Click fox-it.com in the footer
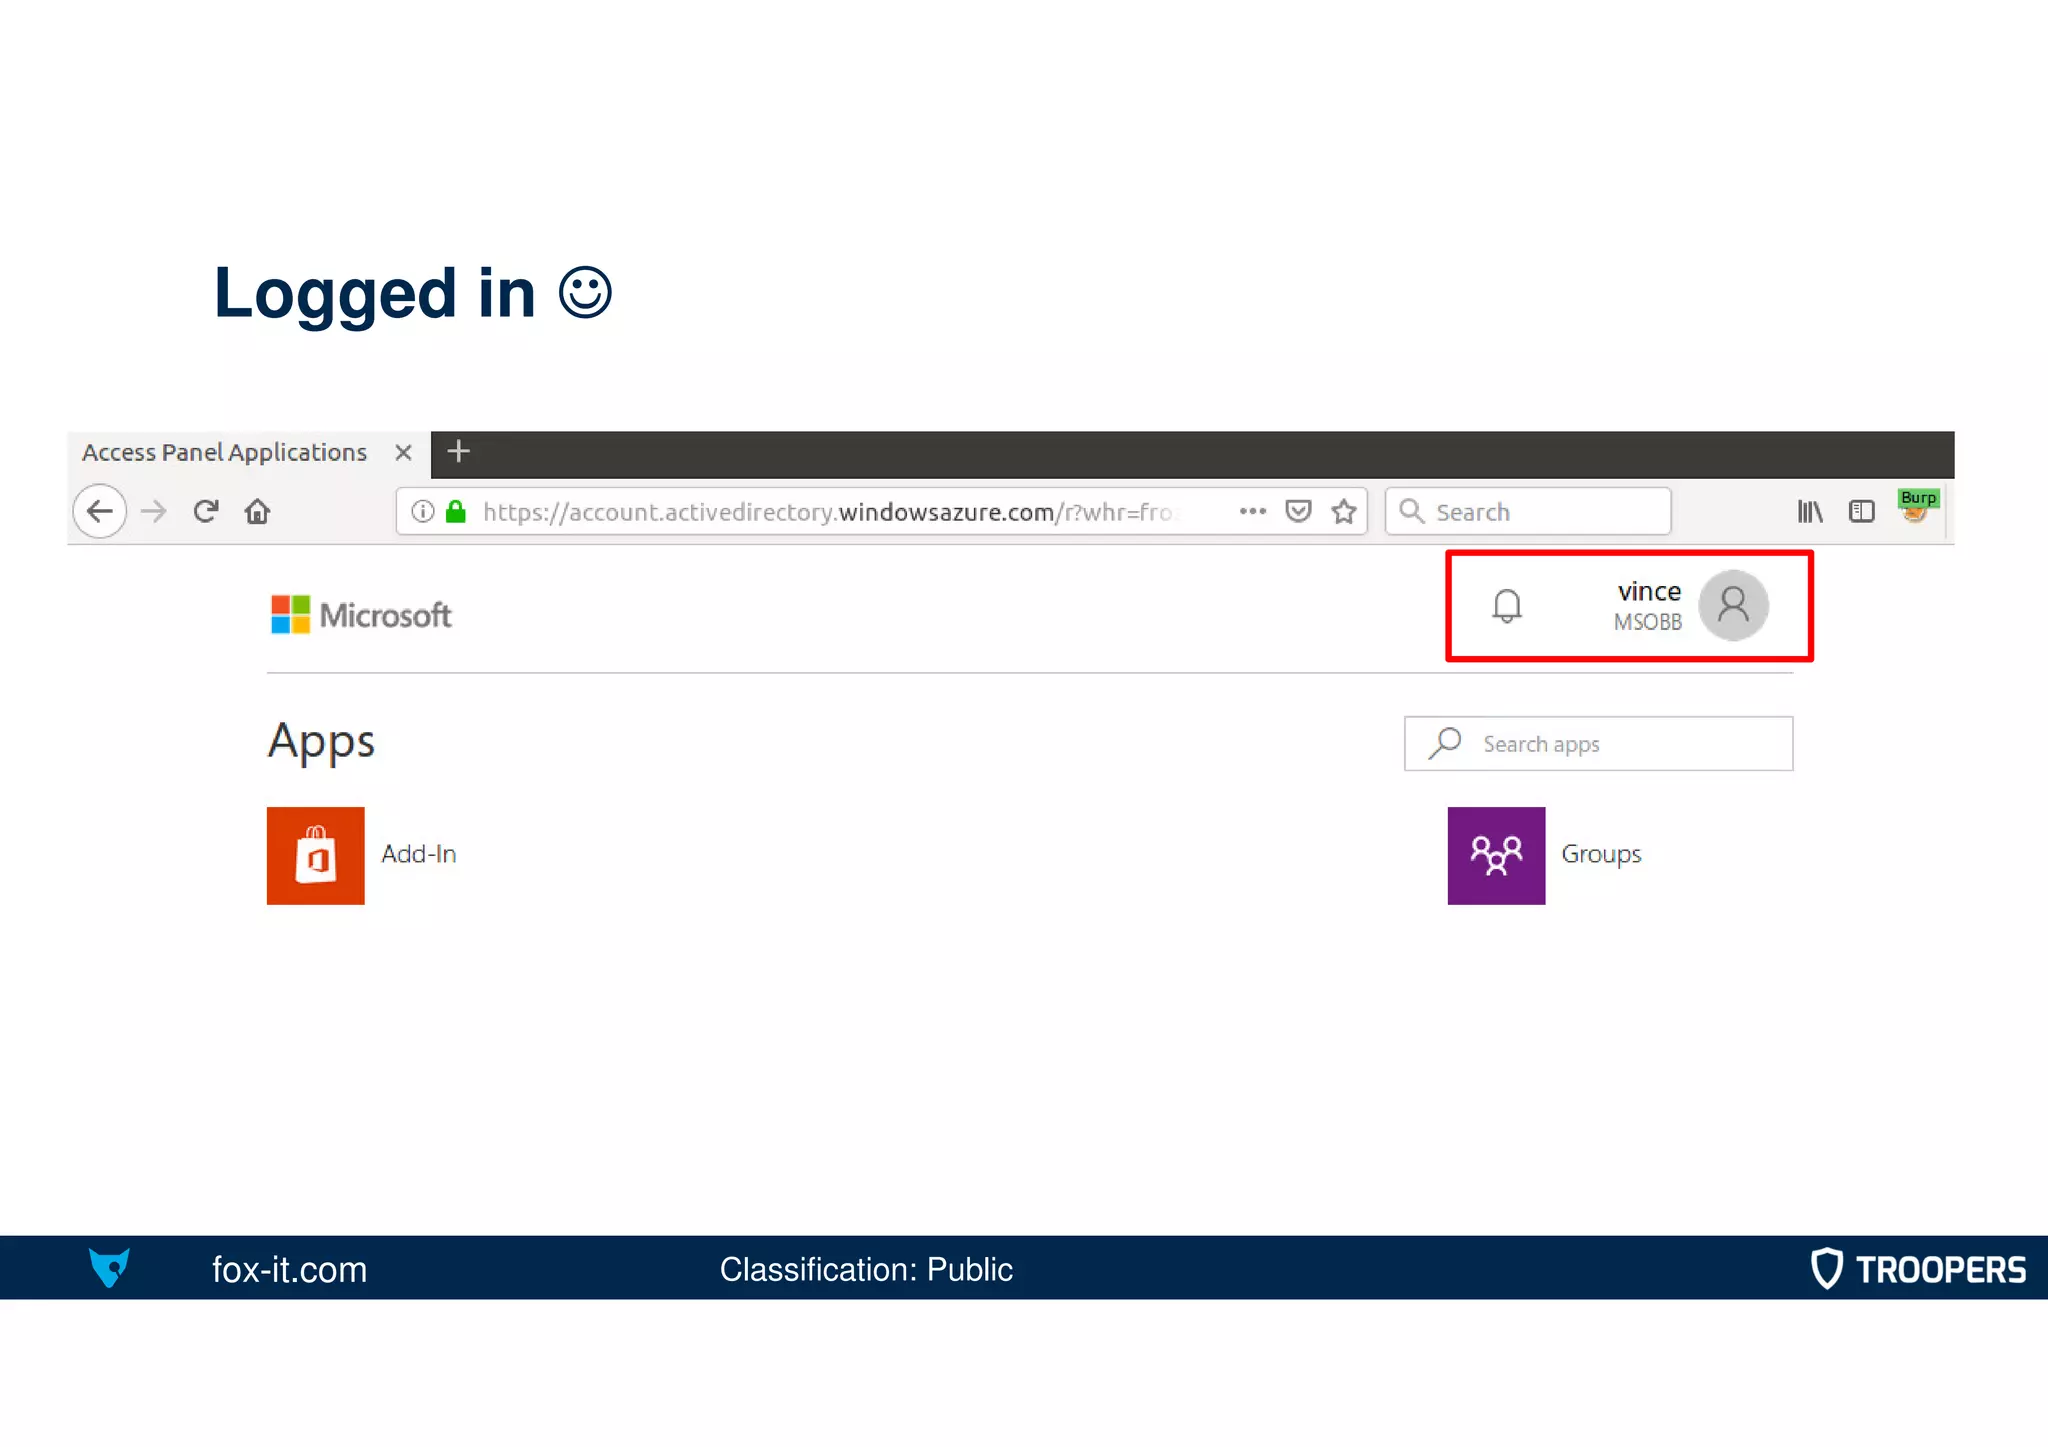This screenshot has height=1447, width=2048. point(289,1270)
